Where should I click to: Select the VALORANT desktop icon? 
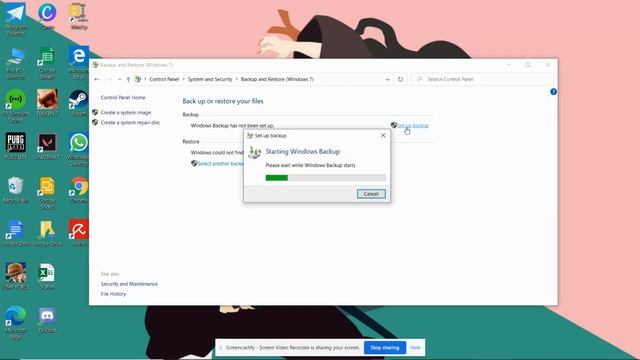[47, 146]
